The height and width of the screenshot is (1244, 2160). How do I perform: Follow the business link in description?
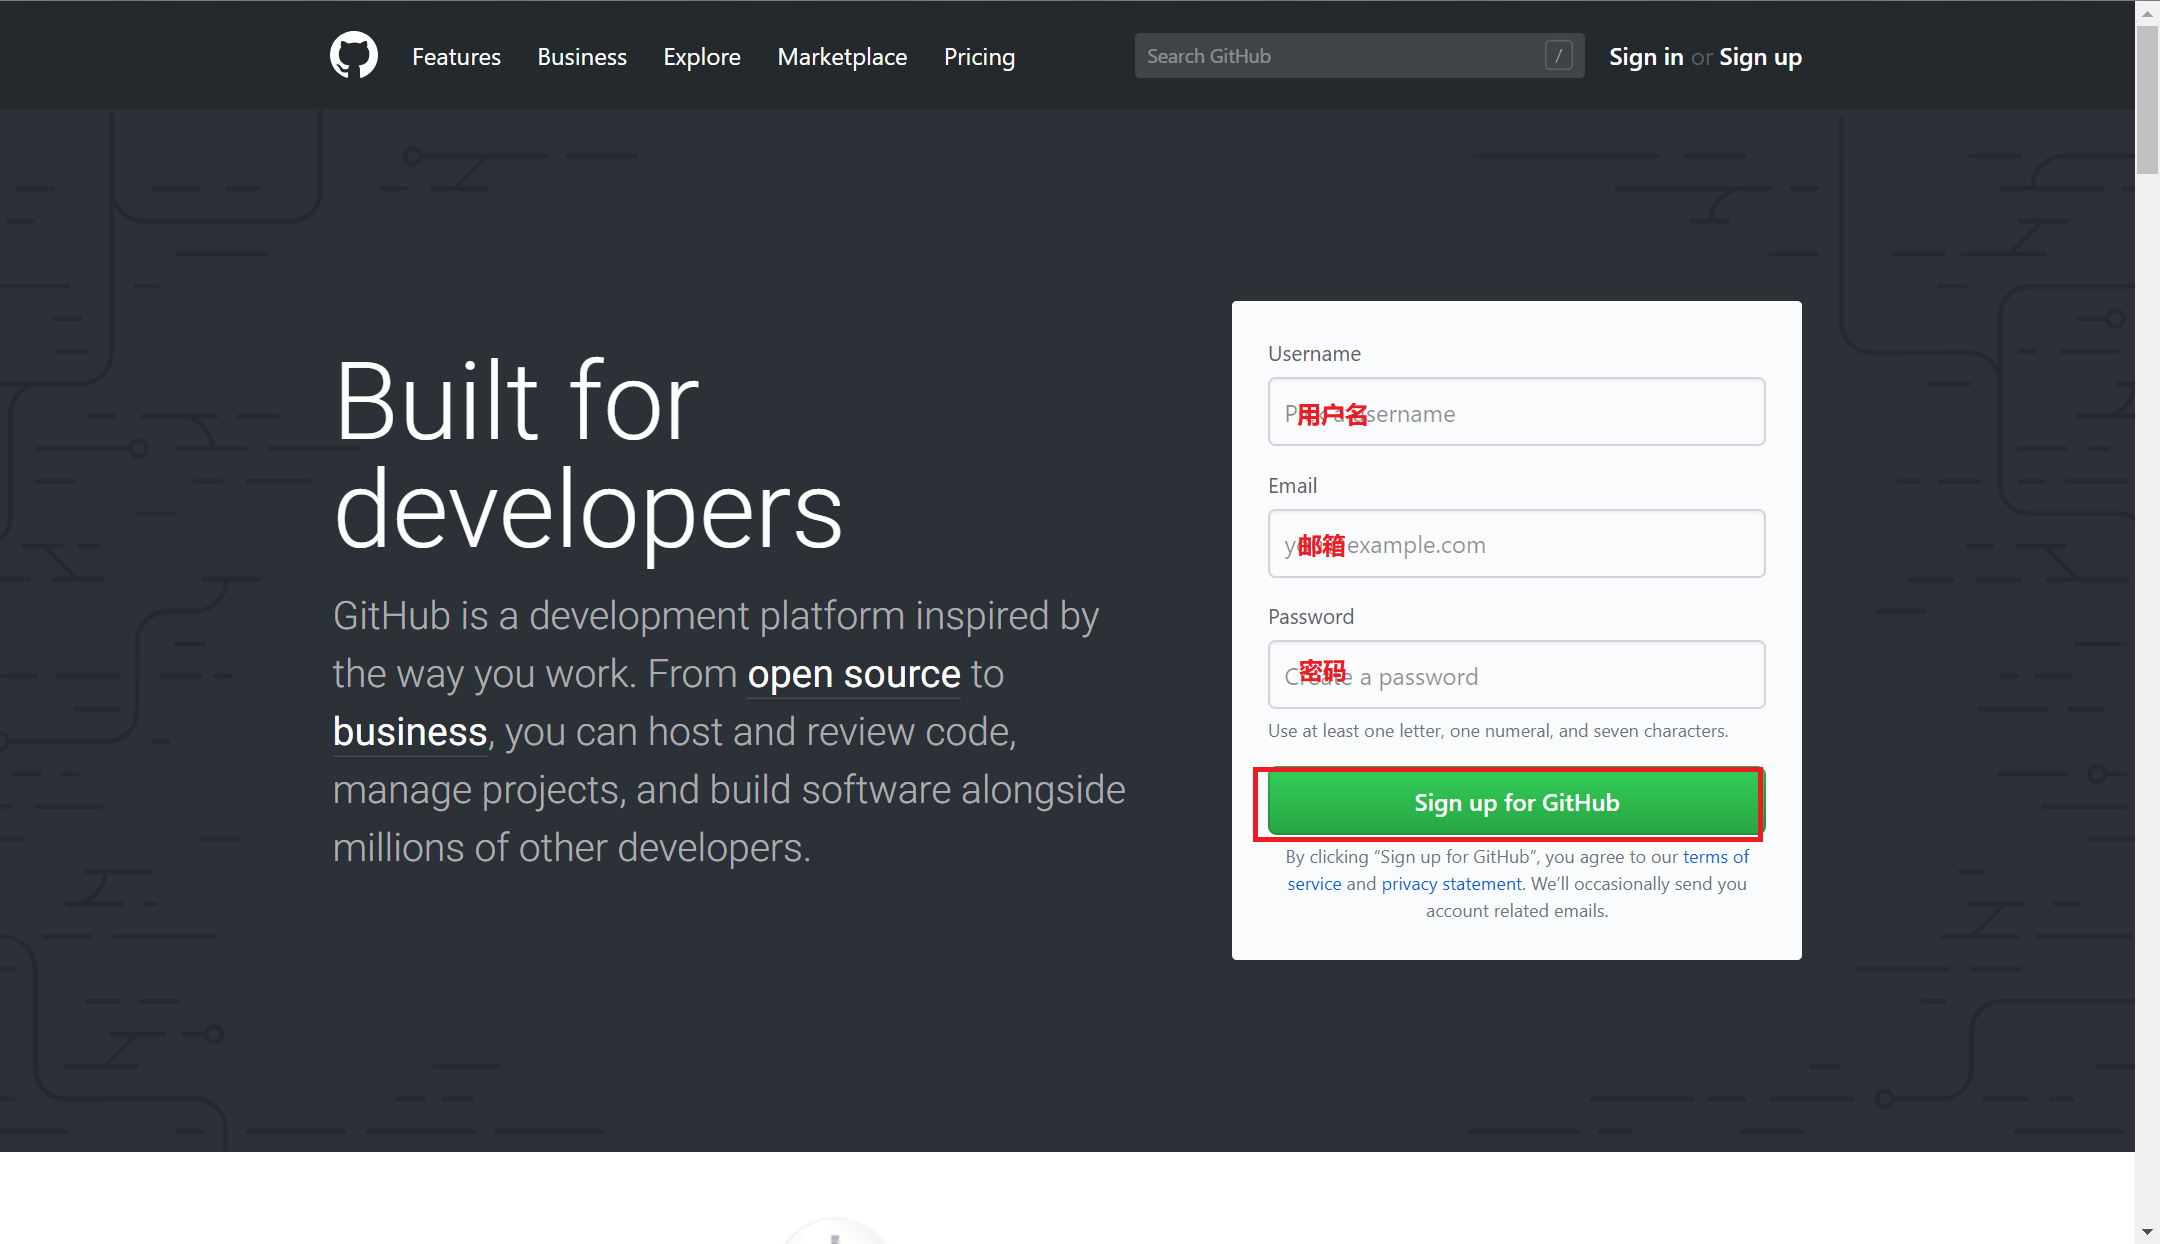point(410,732)
